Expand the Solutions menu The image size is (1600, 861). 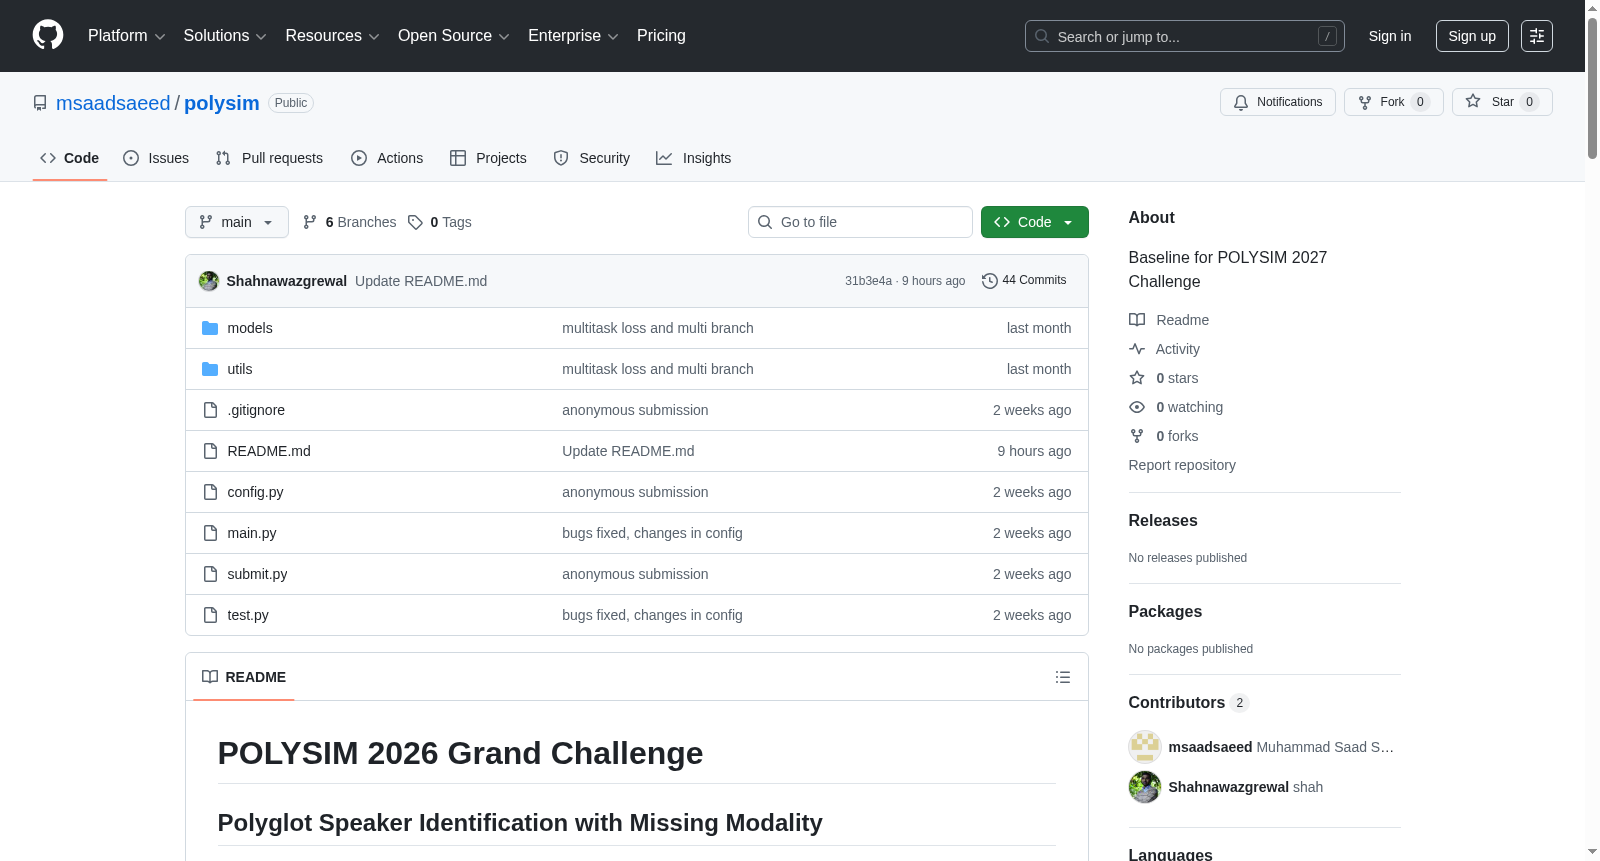pos(225,36)
